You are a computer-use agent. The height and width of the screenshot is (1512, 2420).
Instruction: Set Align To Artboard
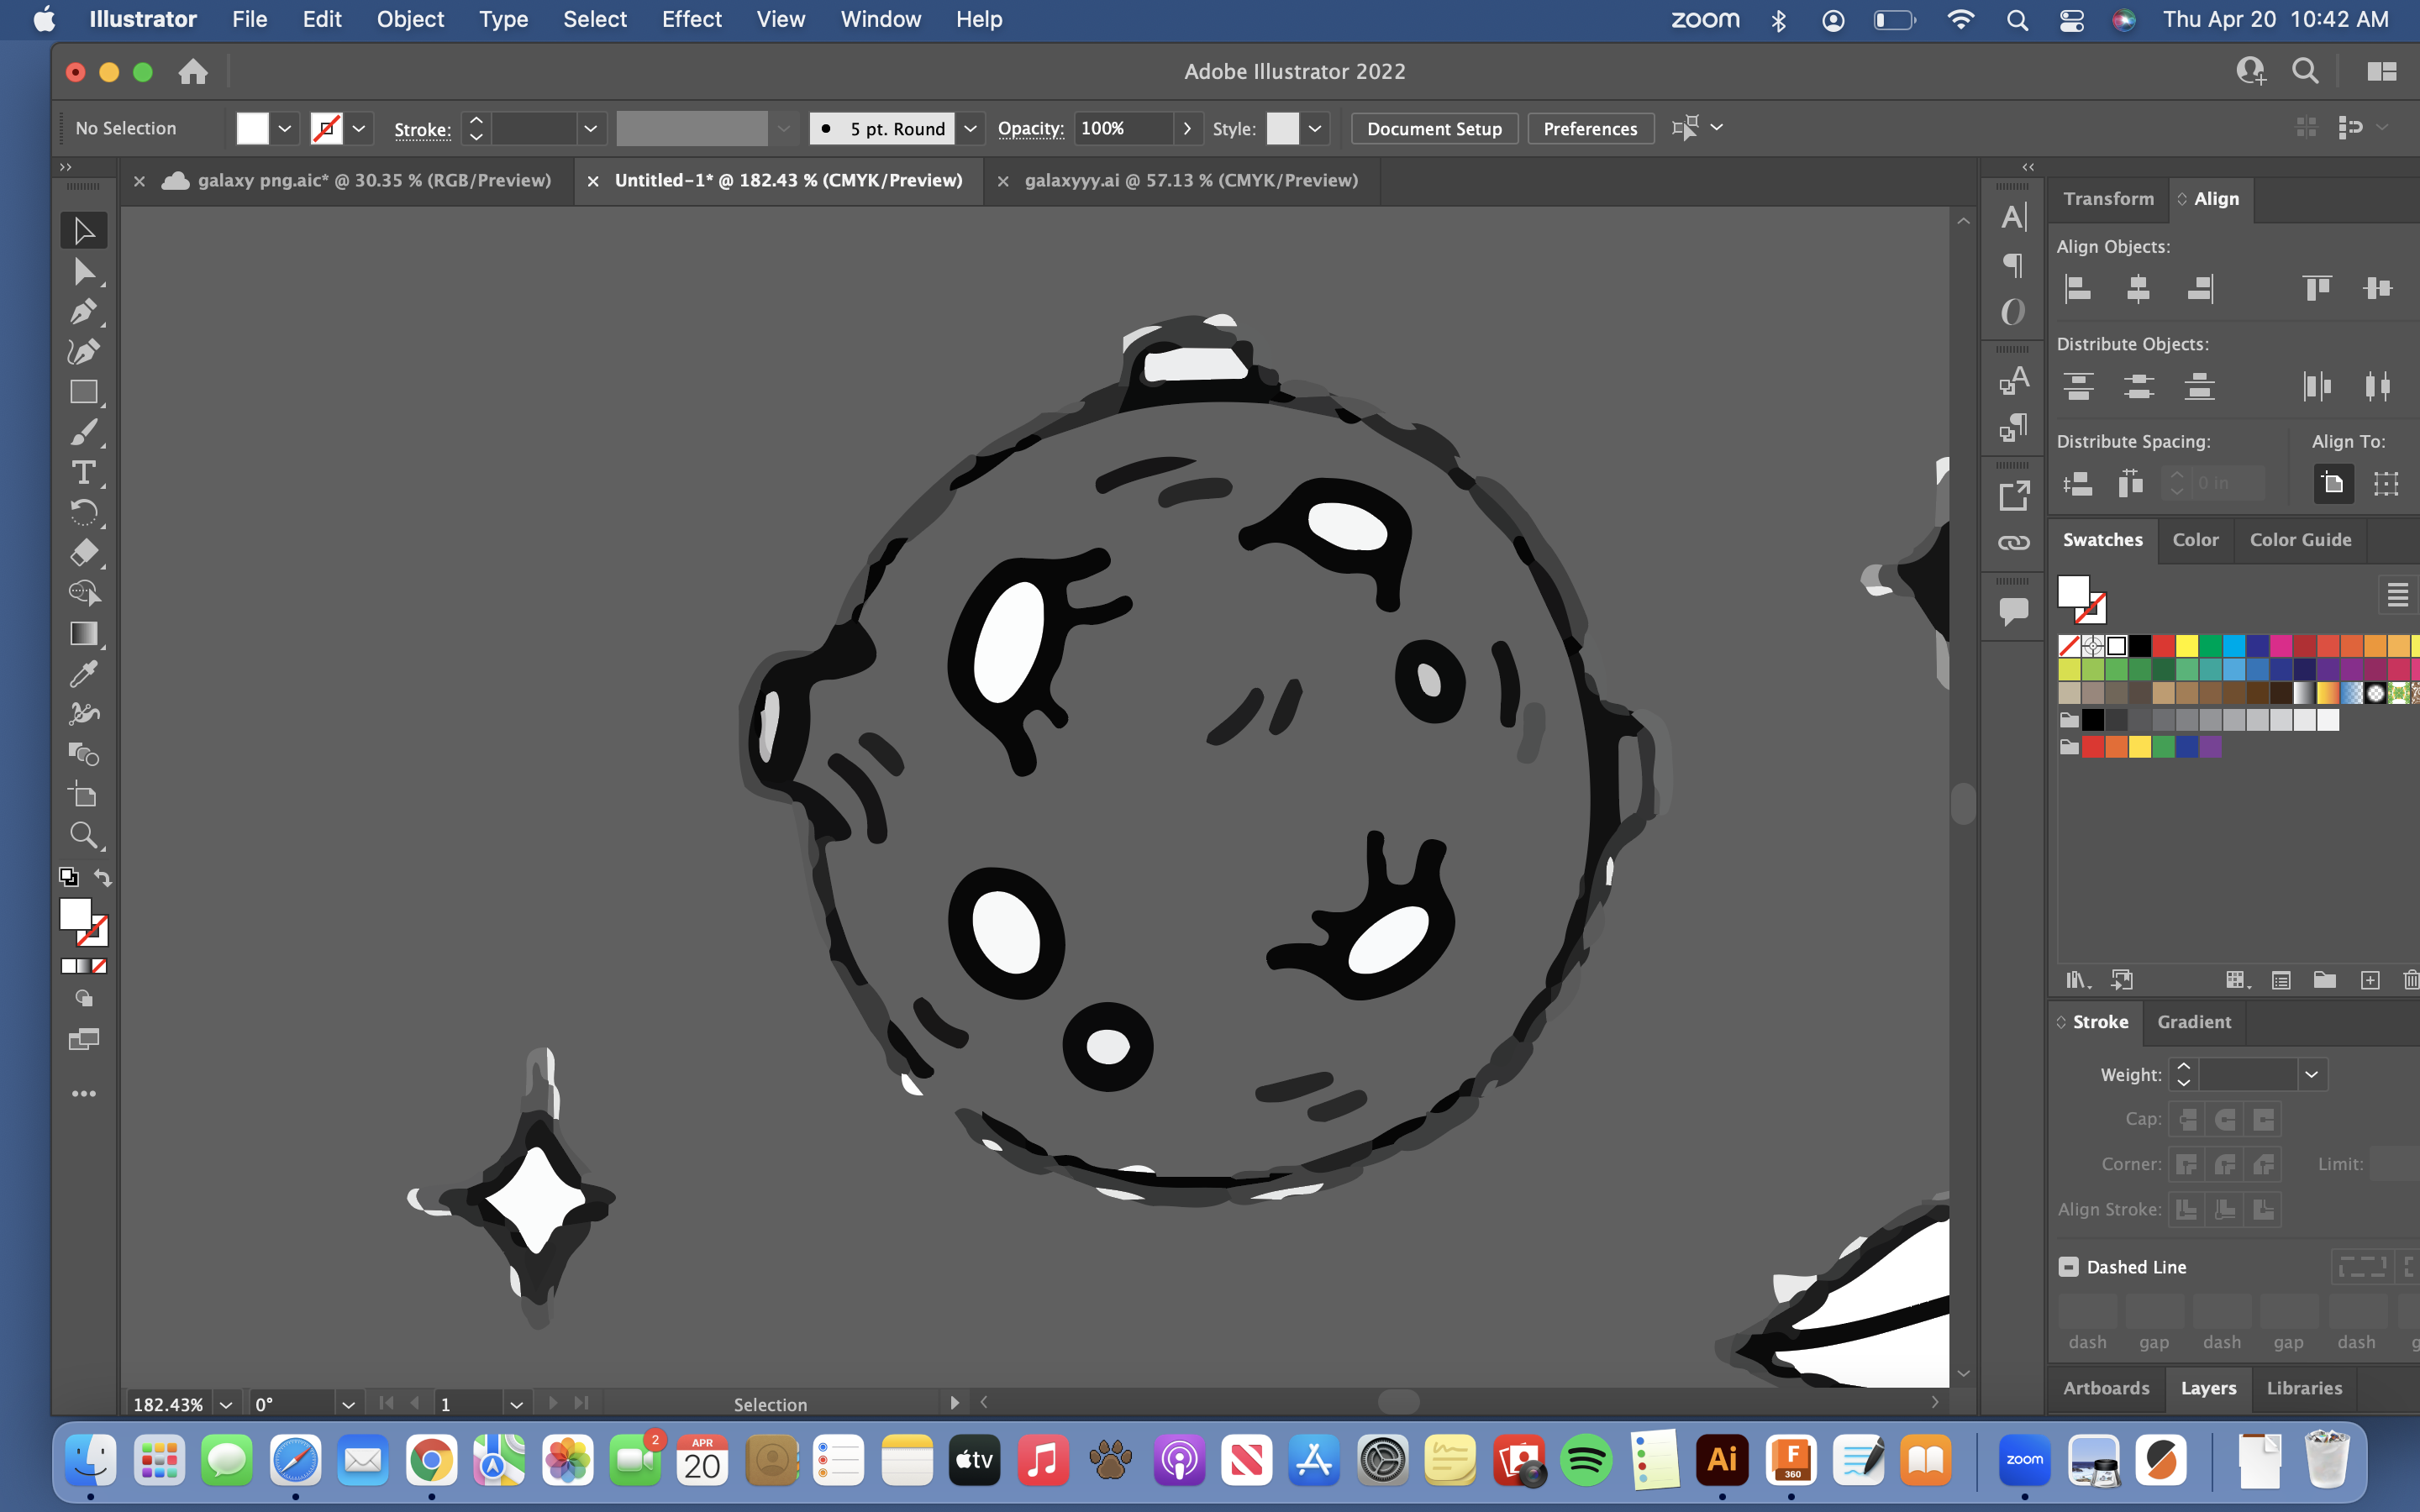pyautogui.click(x=2334, y=483)
